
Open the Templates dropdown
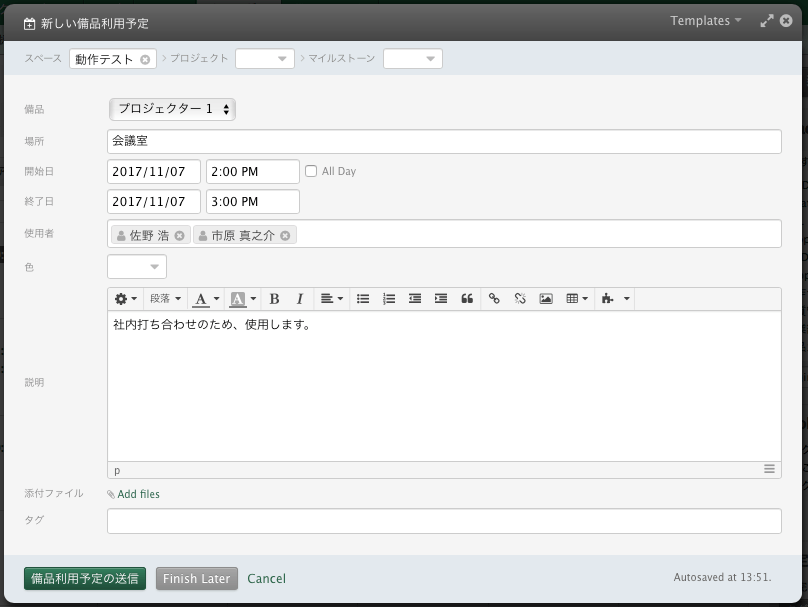705,21
